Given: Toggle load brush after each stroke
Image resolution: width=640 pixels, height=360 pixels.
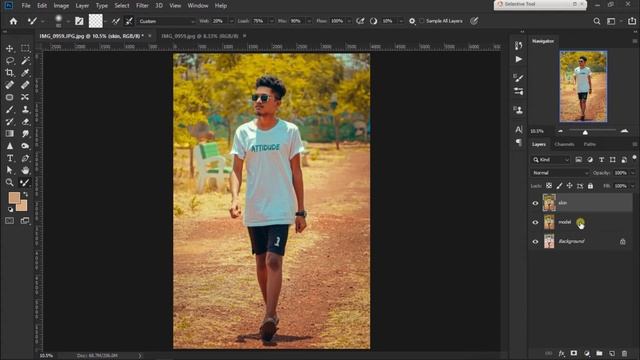Looking at the screenshot, I should (116, 21).
